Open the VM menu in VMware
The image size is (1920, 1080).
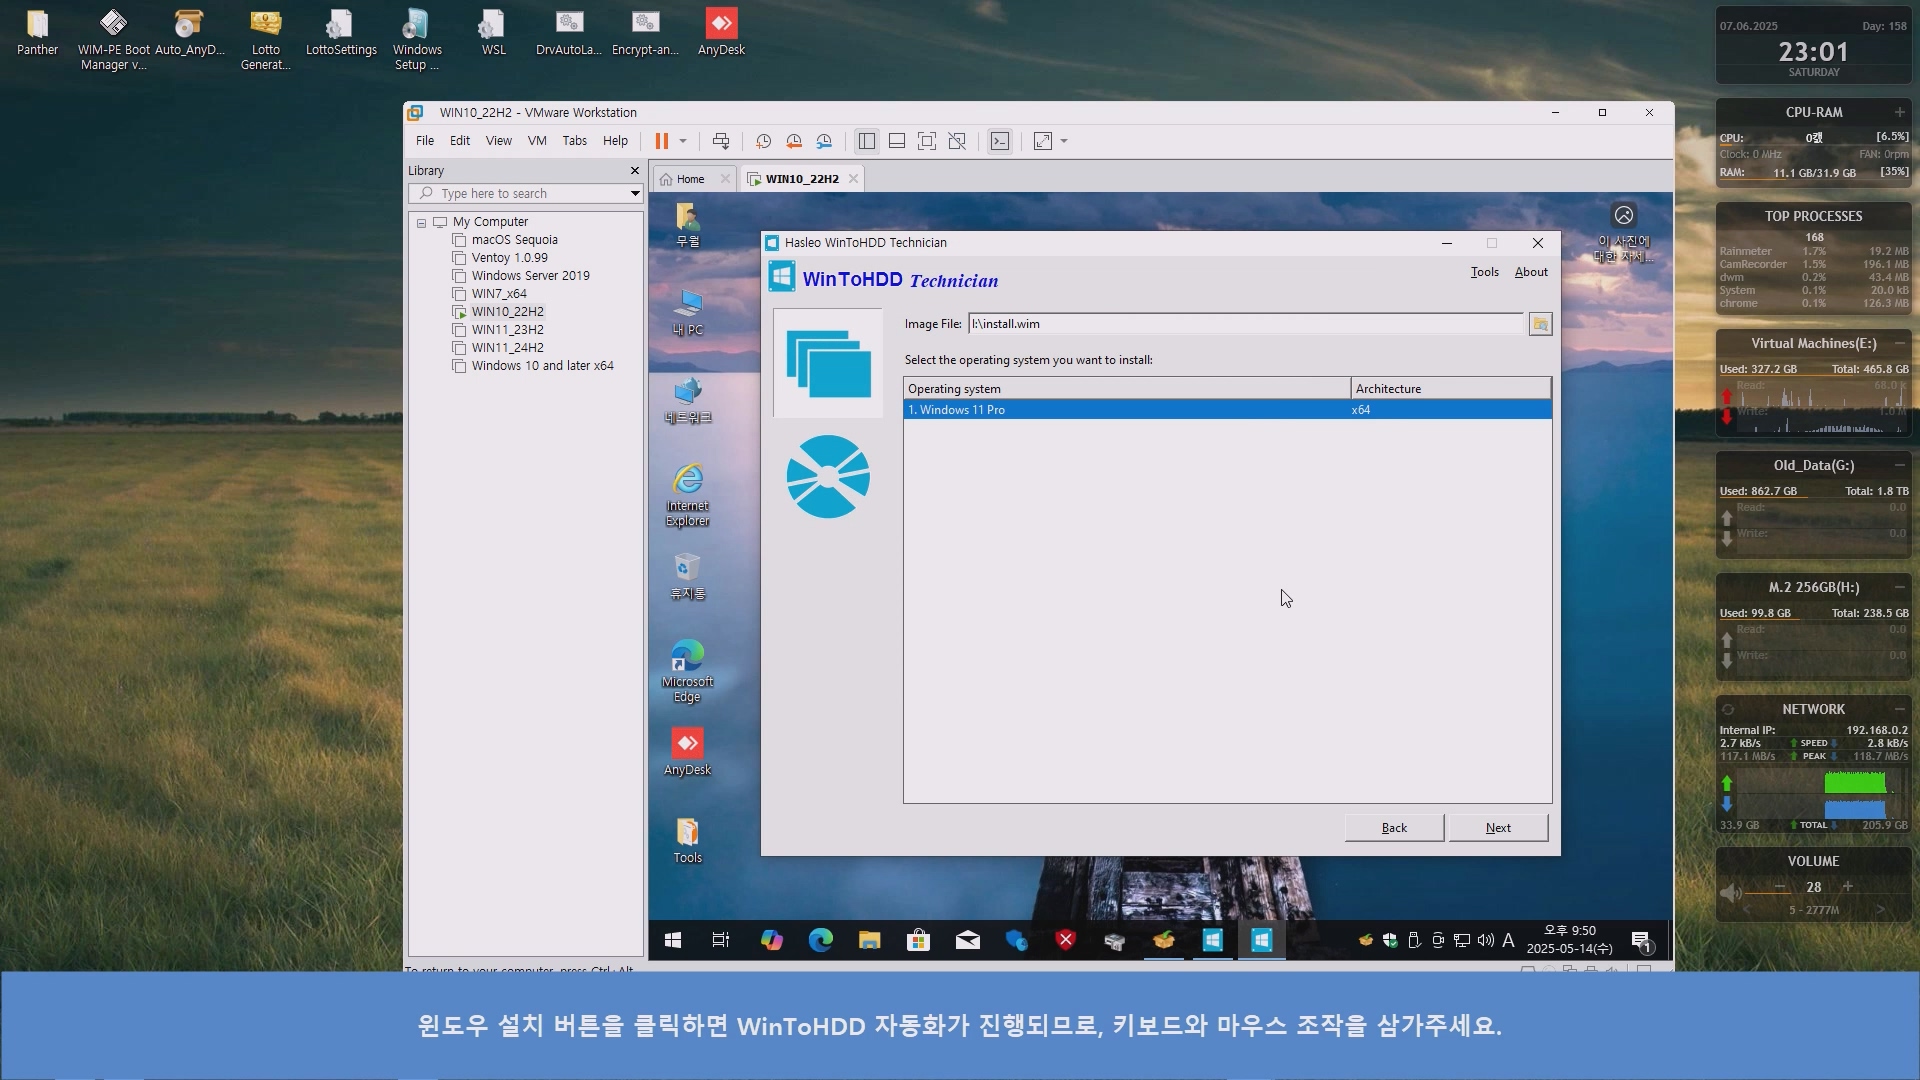click(x=537, y=141)
